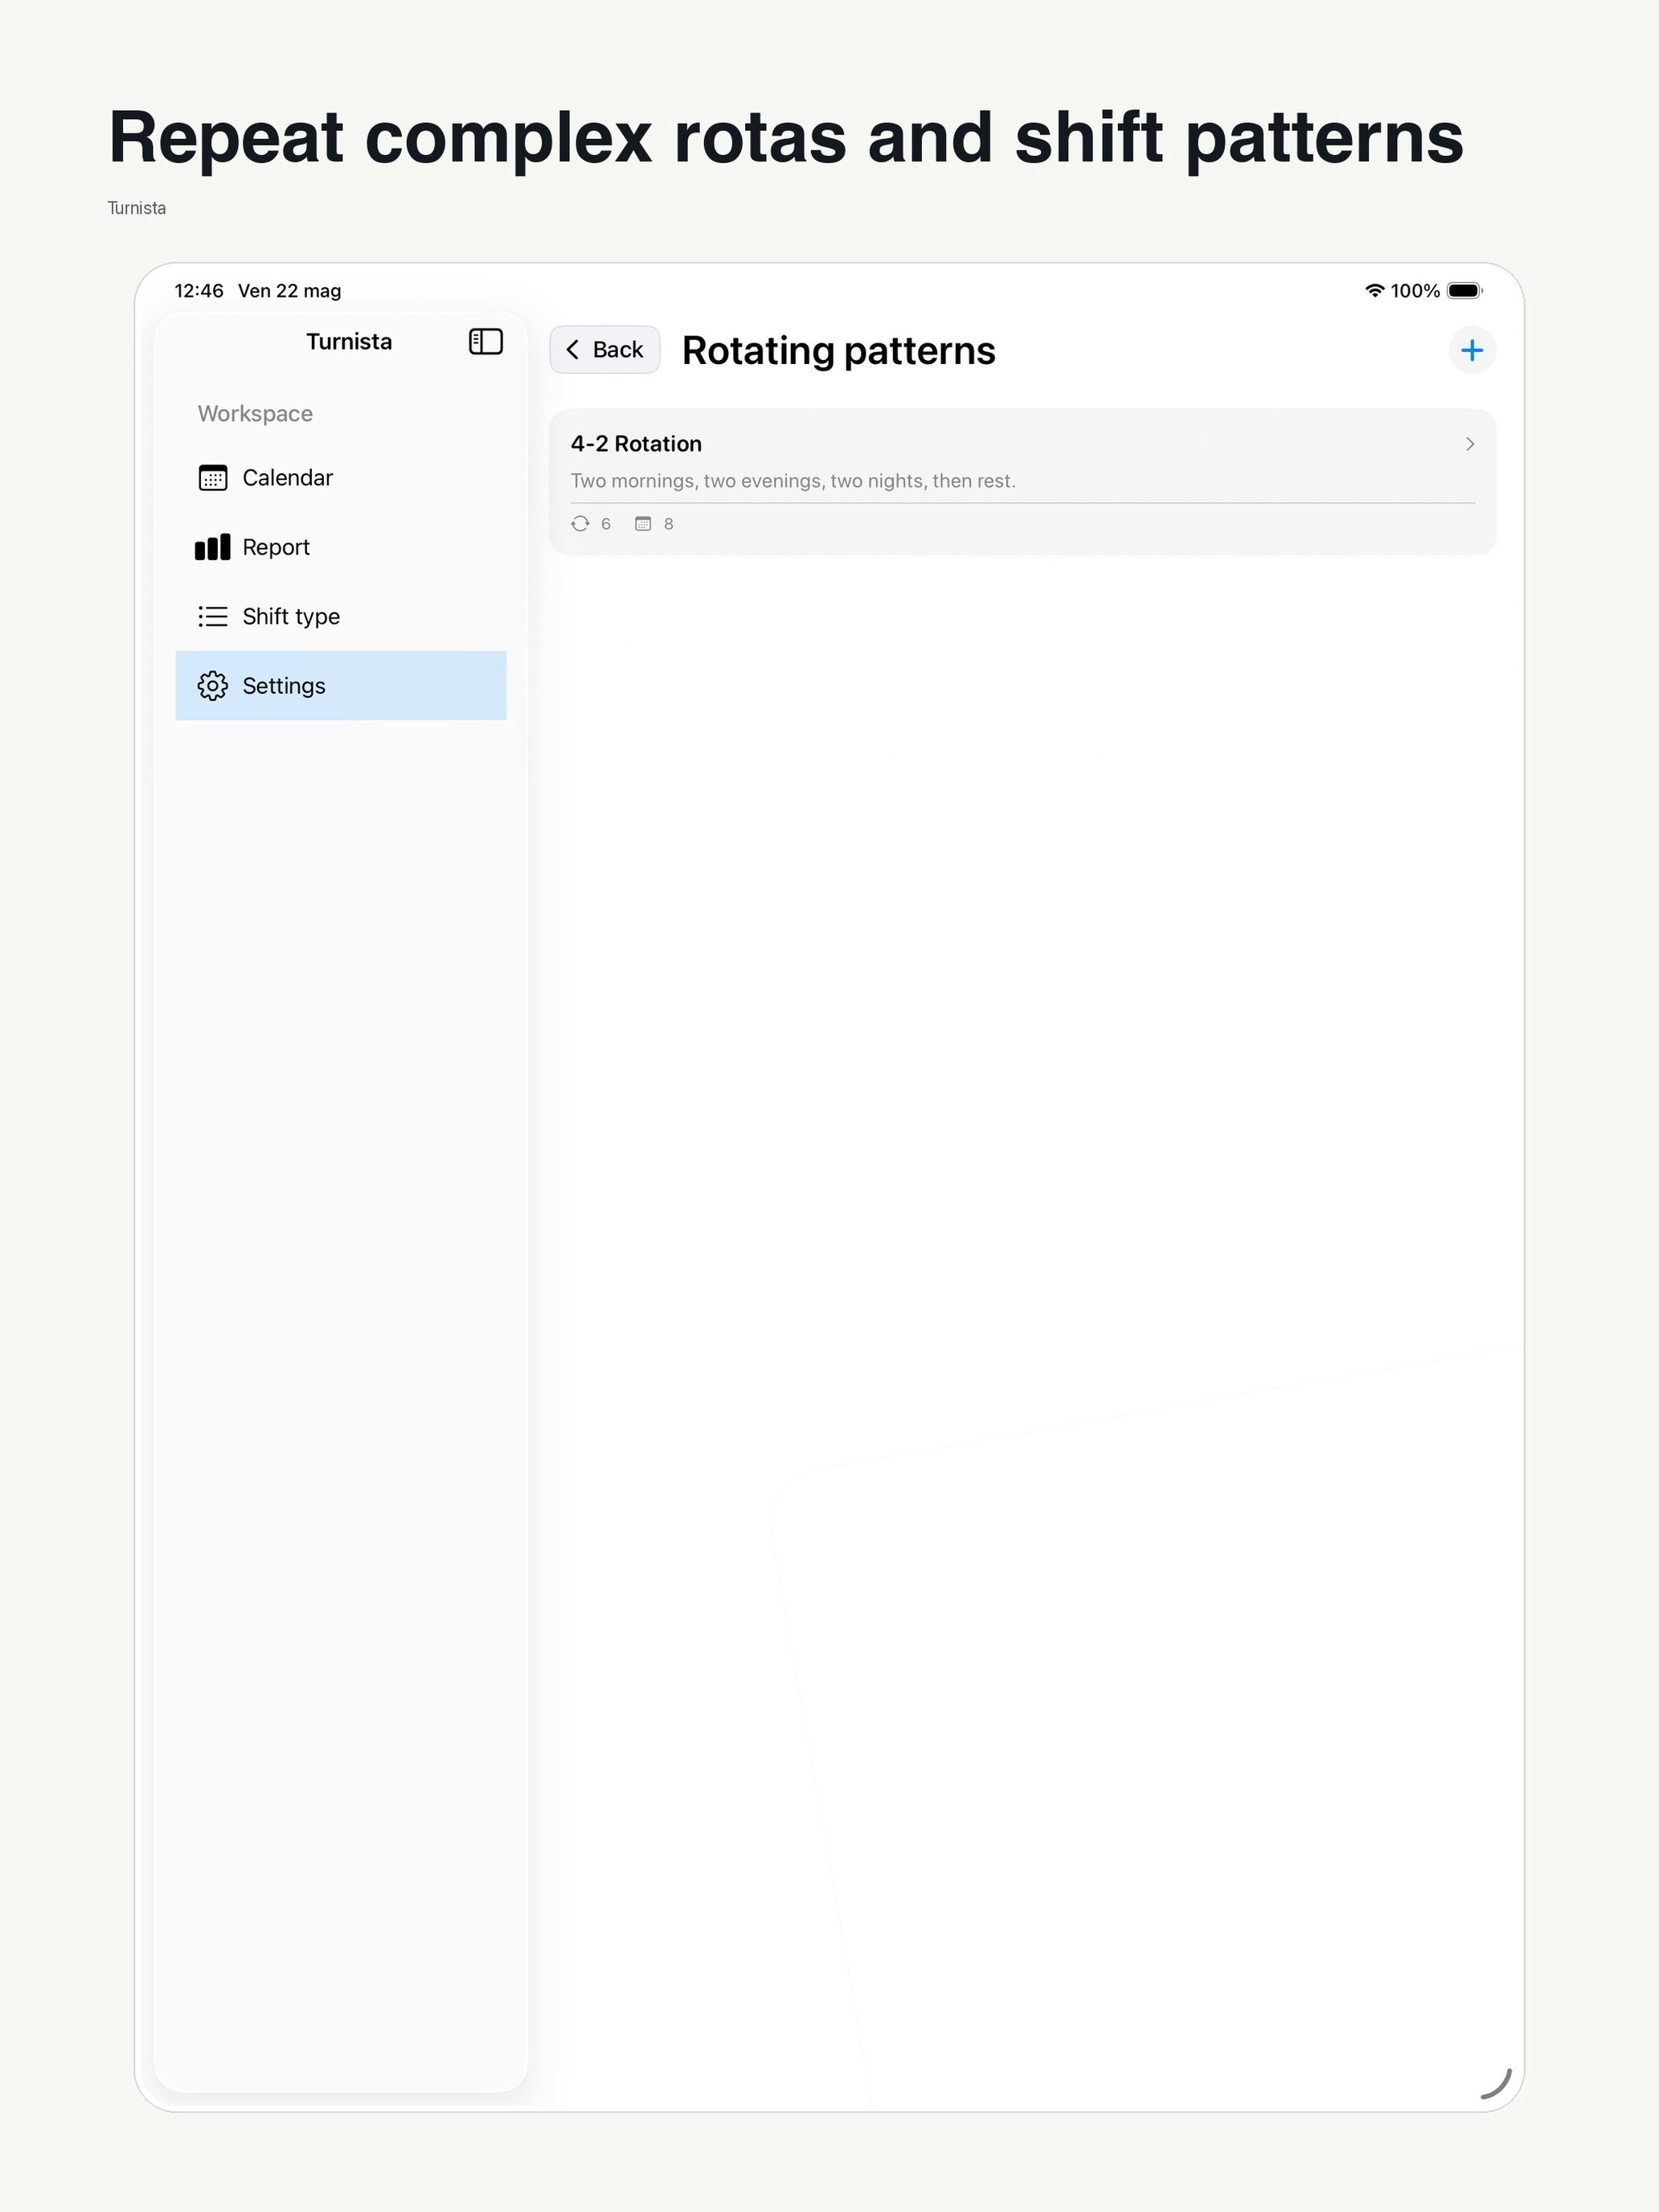The image size is (1659, 2212).
Task: Click the list icon beside Shift type
Action: [213, 616]
